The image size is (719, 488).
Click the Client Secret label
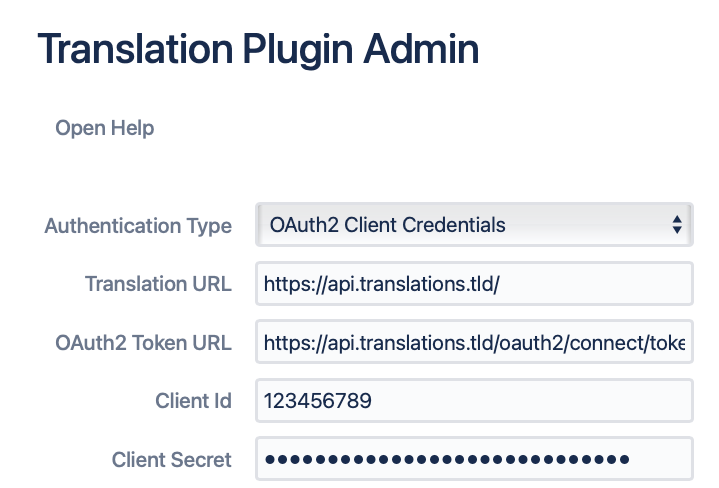pyautogui.click(x=171, y=460)
